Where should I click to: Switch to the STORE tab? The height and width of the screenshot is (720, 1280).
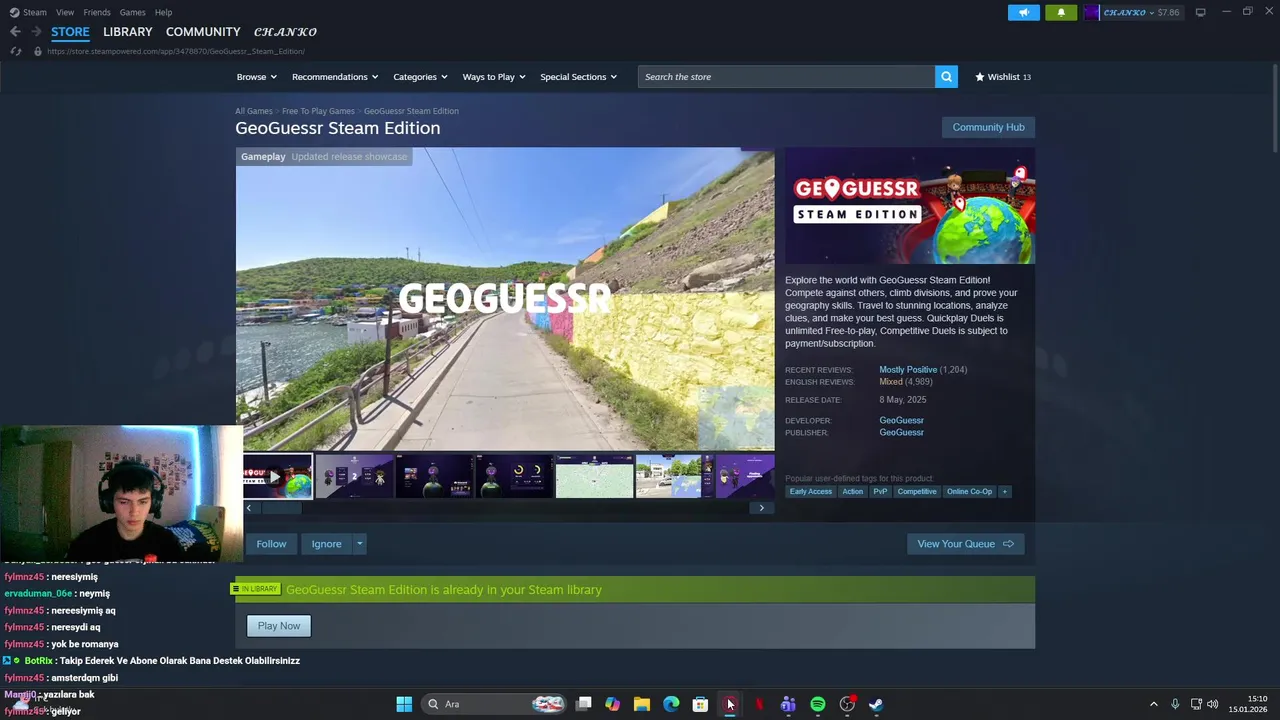(x=70, y=32)
